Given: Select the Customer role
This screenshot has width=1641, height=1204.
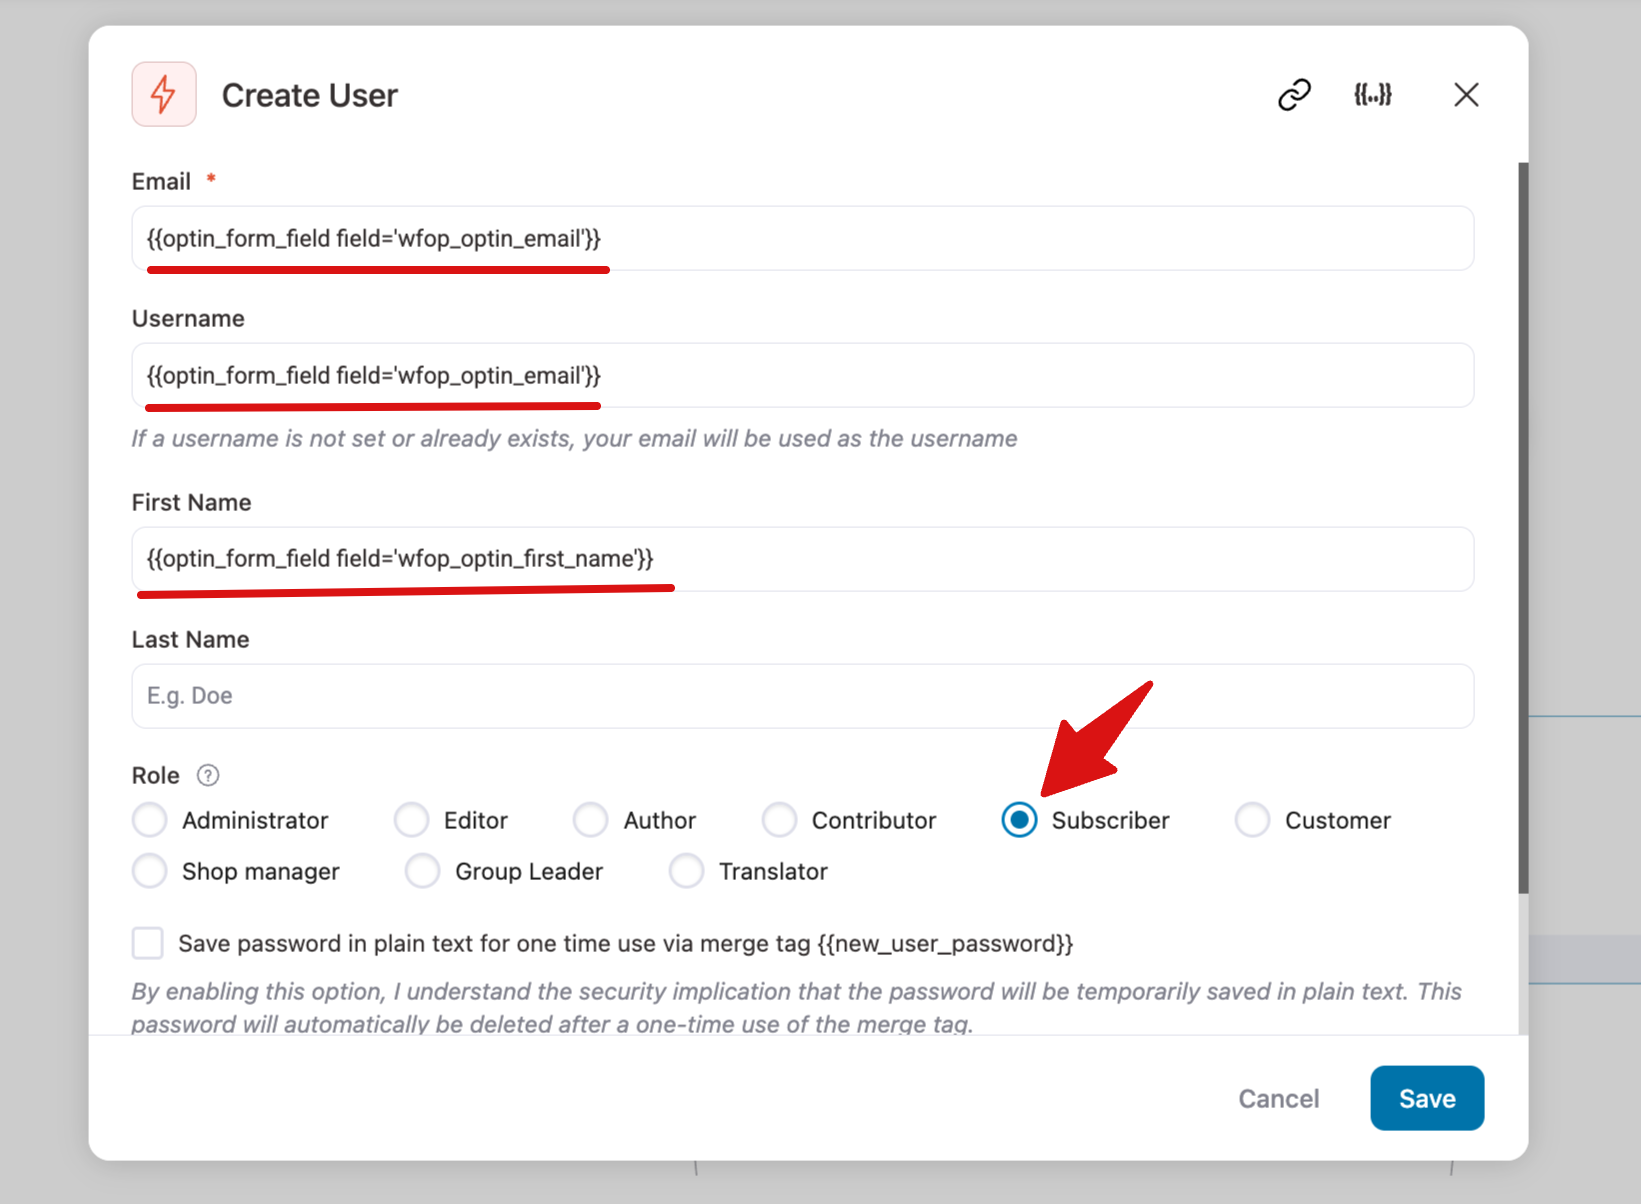Looking at the screenshot, I should (1251, 820).
